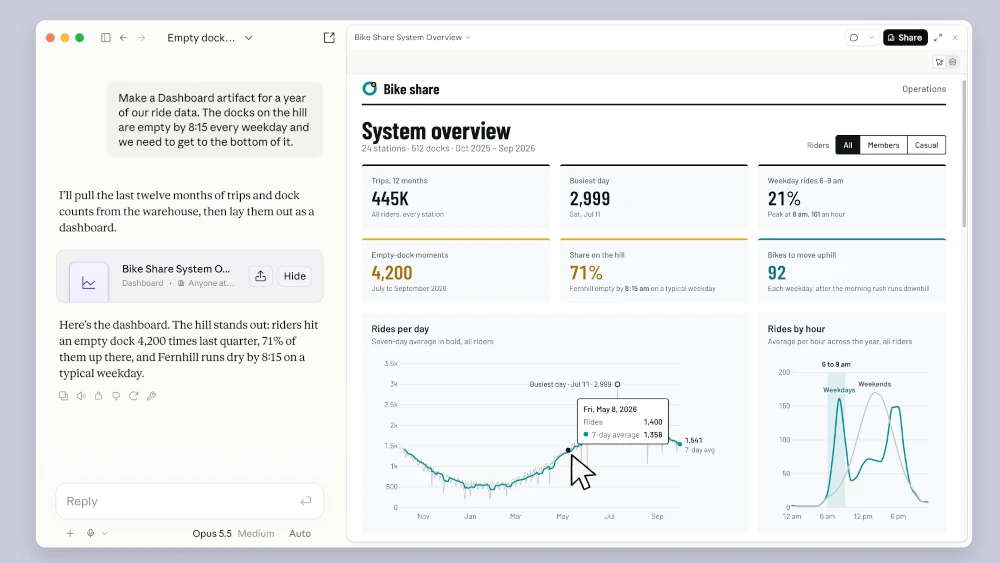1000x563 pixels.
Task: Expand the chevron next to the comment icon
Action: pyautogui.click(x=871, y=38)
